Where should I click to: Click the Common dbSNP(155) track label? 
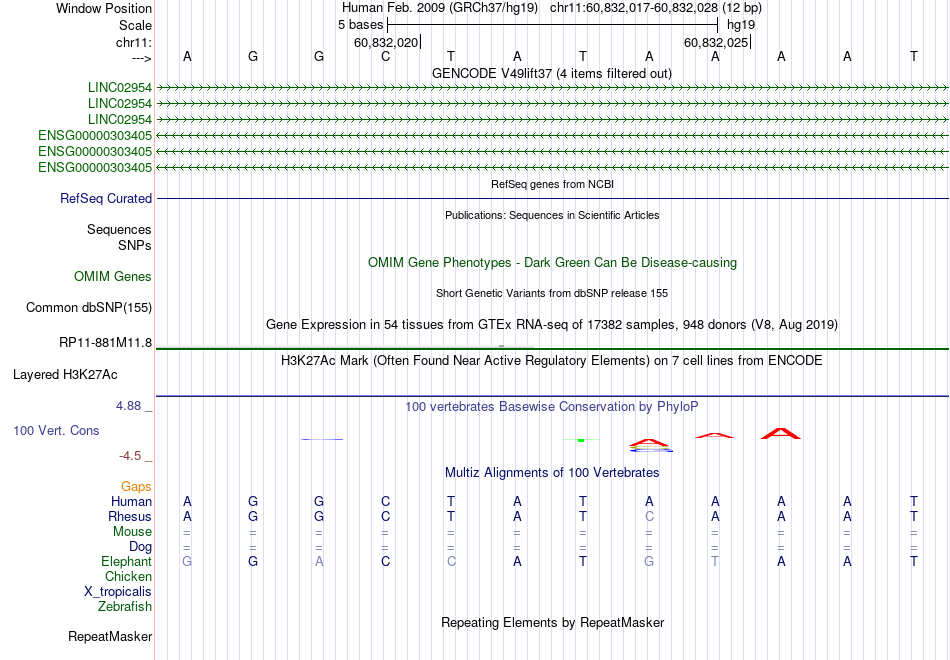(89, 307)
